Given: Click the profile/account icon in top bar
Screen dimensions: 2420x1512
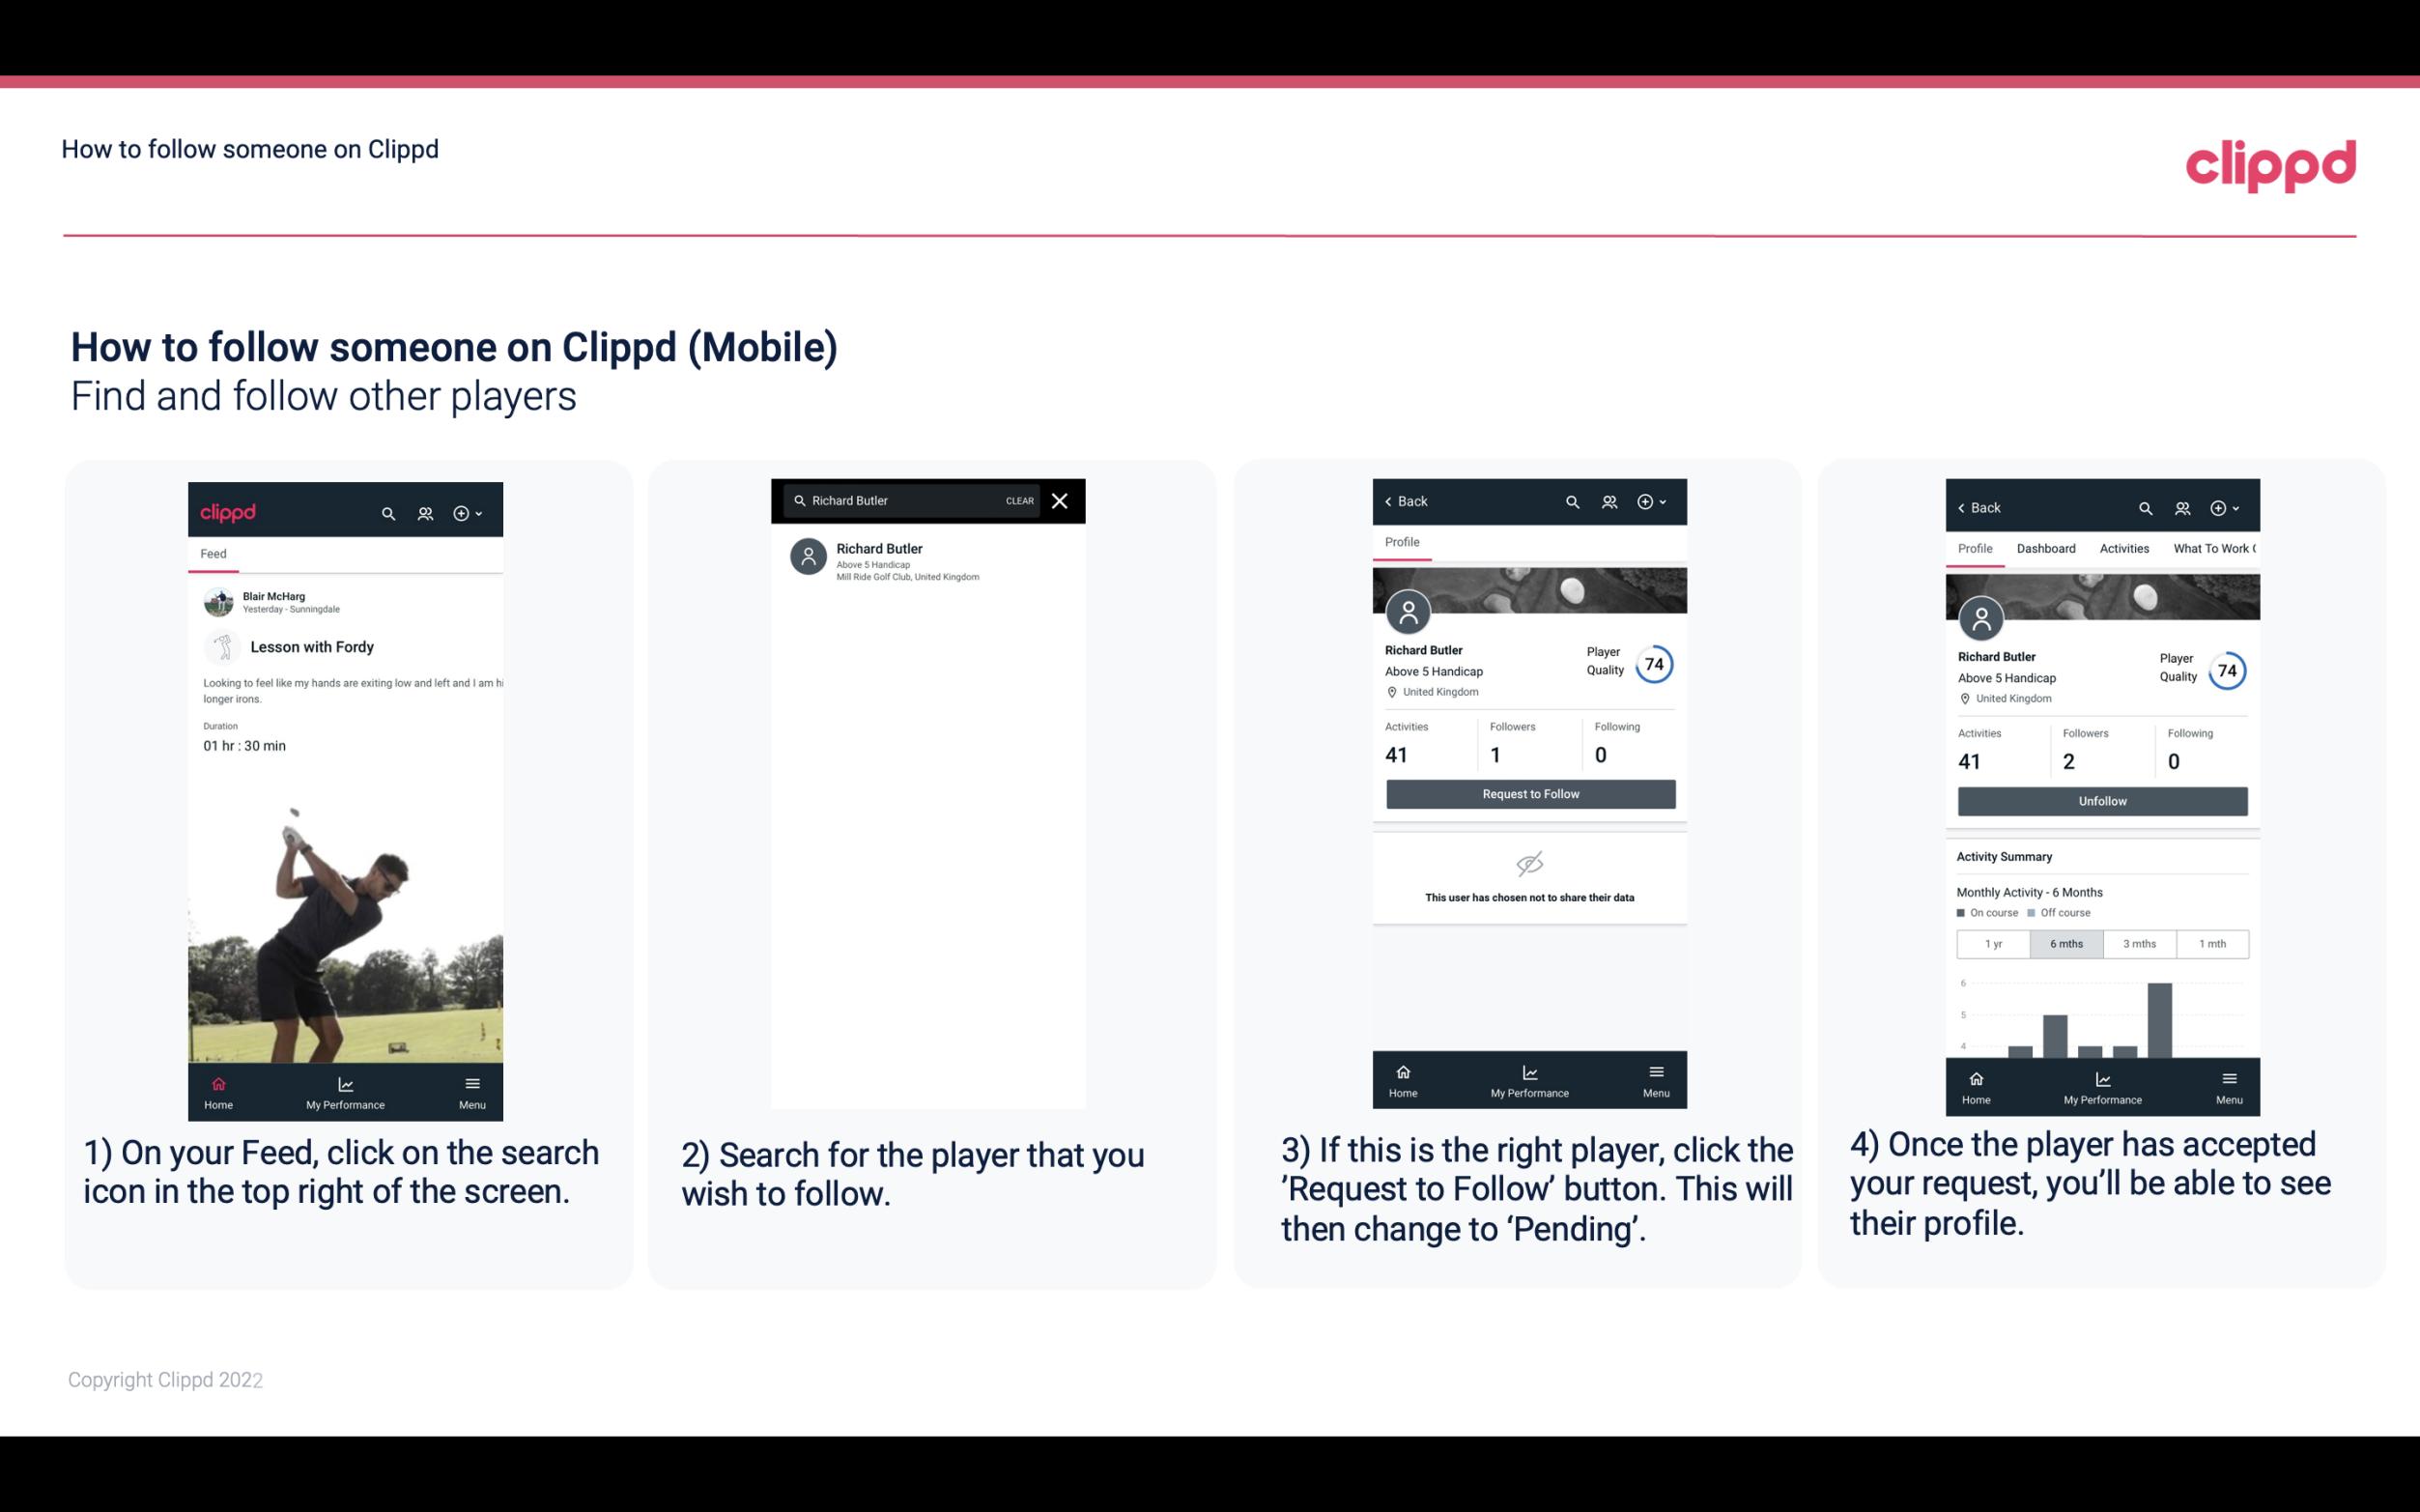Looking at the screenshot, I should pos(423,510).
